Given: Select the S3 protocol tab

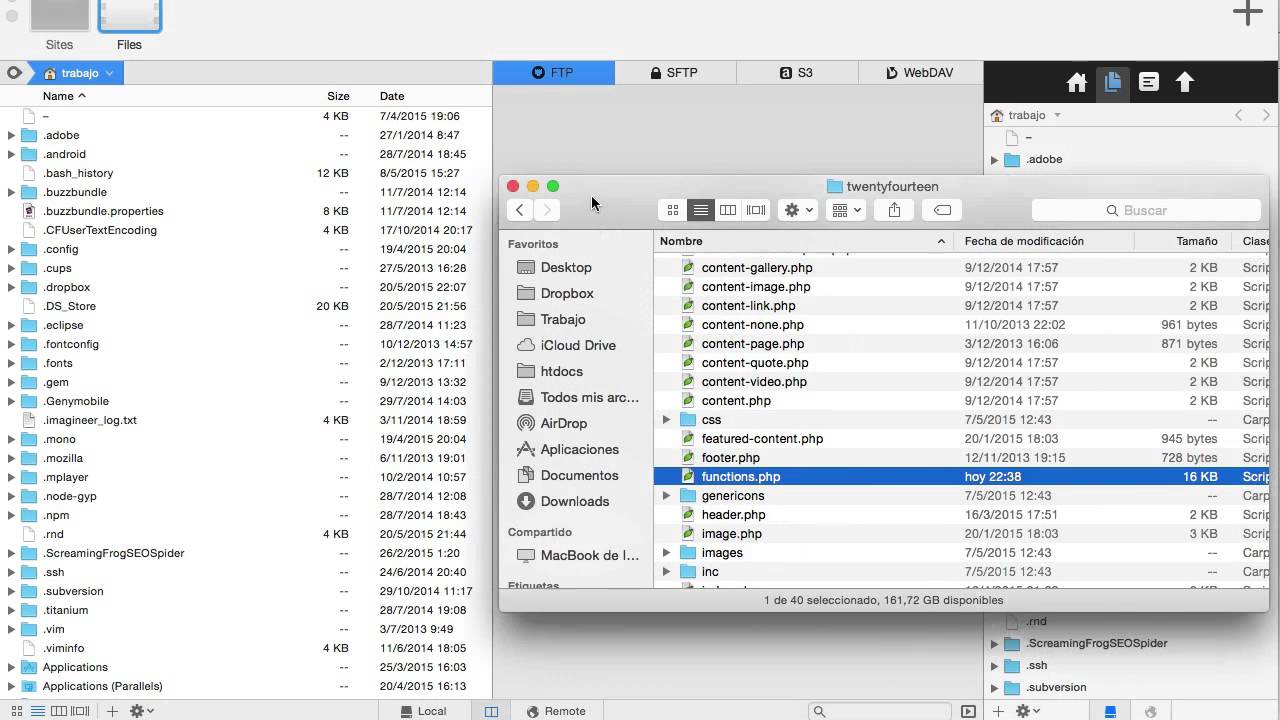Looking at the screenshot, I should pyautogui.click(x=797, y=72).
